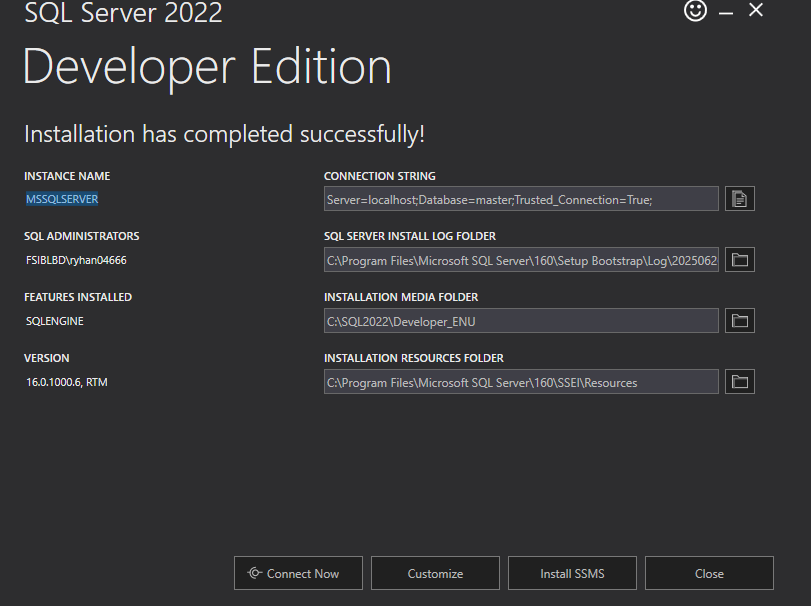This screenshot has width=811, height=606.
Task: Browse the installation resources folder icon
Action: (739, 382)
